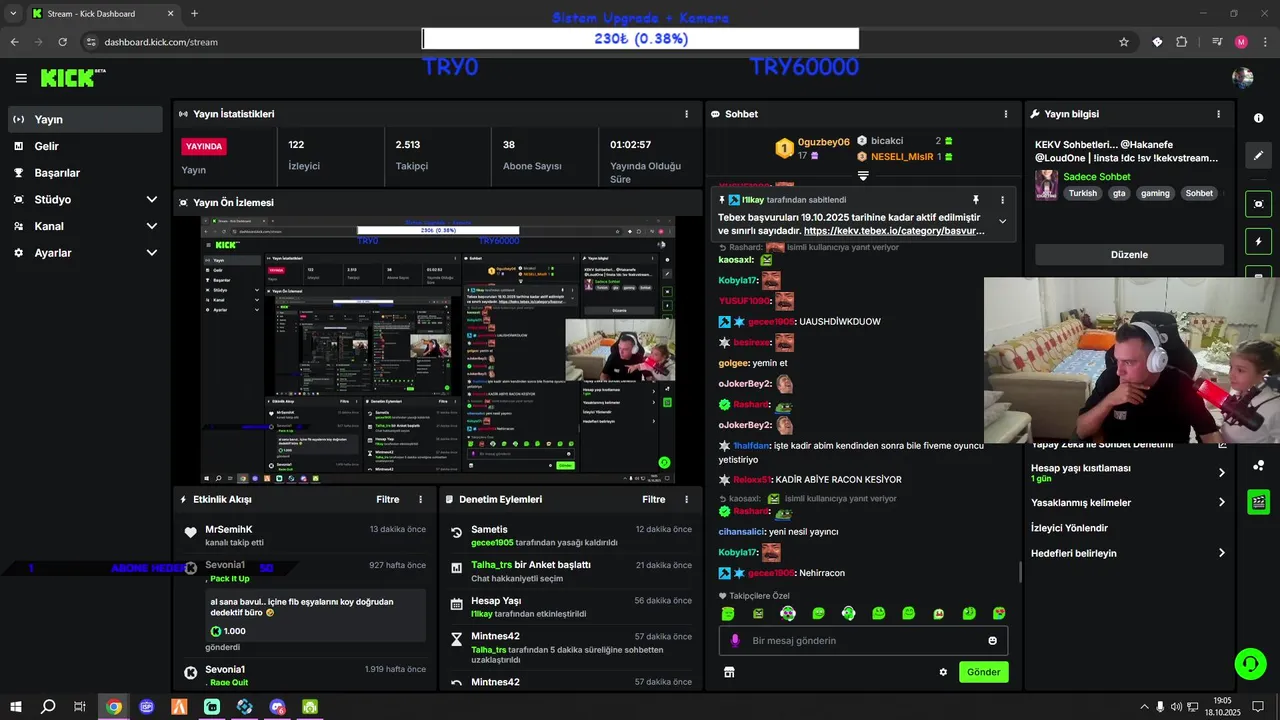This screenshot has width=1280, height=720.
Task: Open Yayın İstatistikleri panel three-dot menu
Action: pyautogui.click(x=686, y=114)
